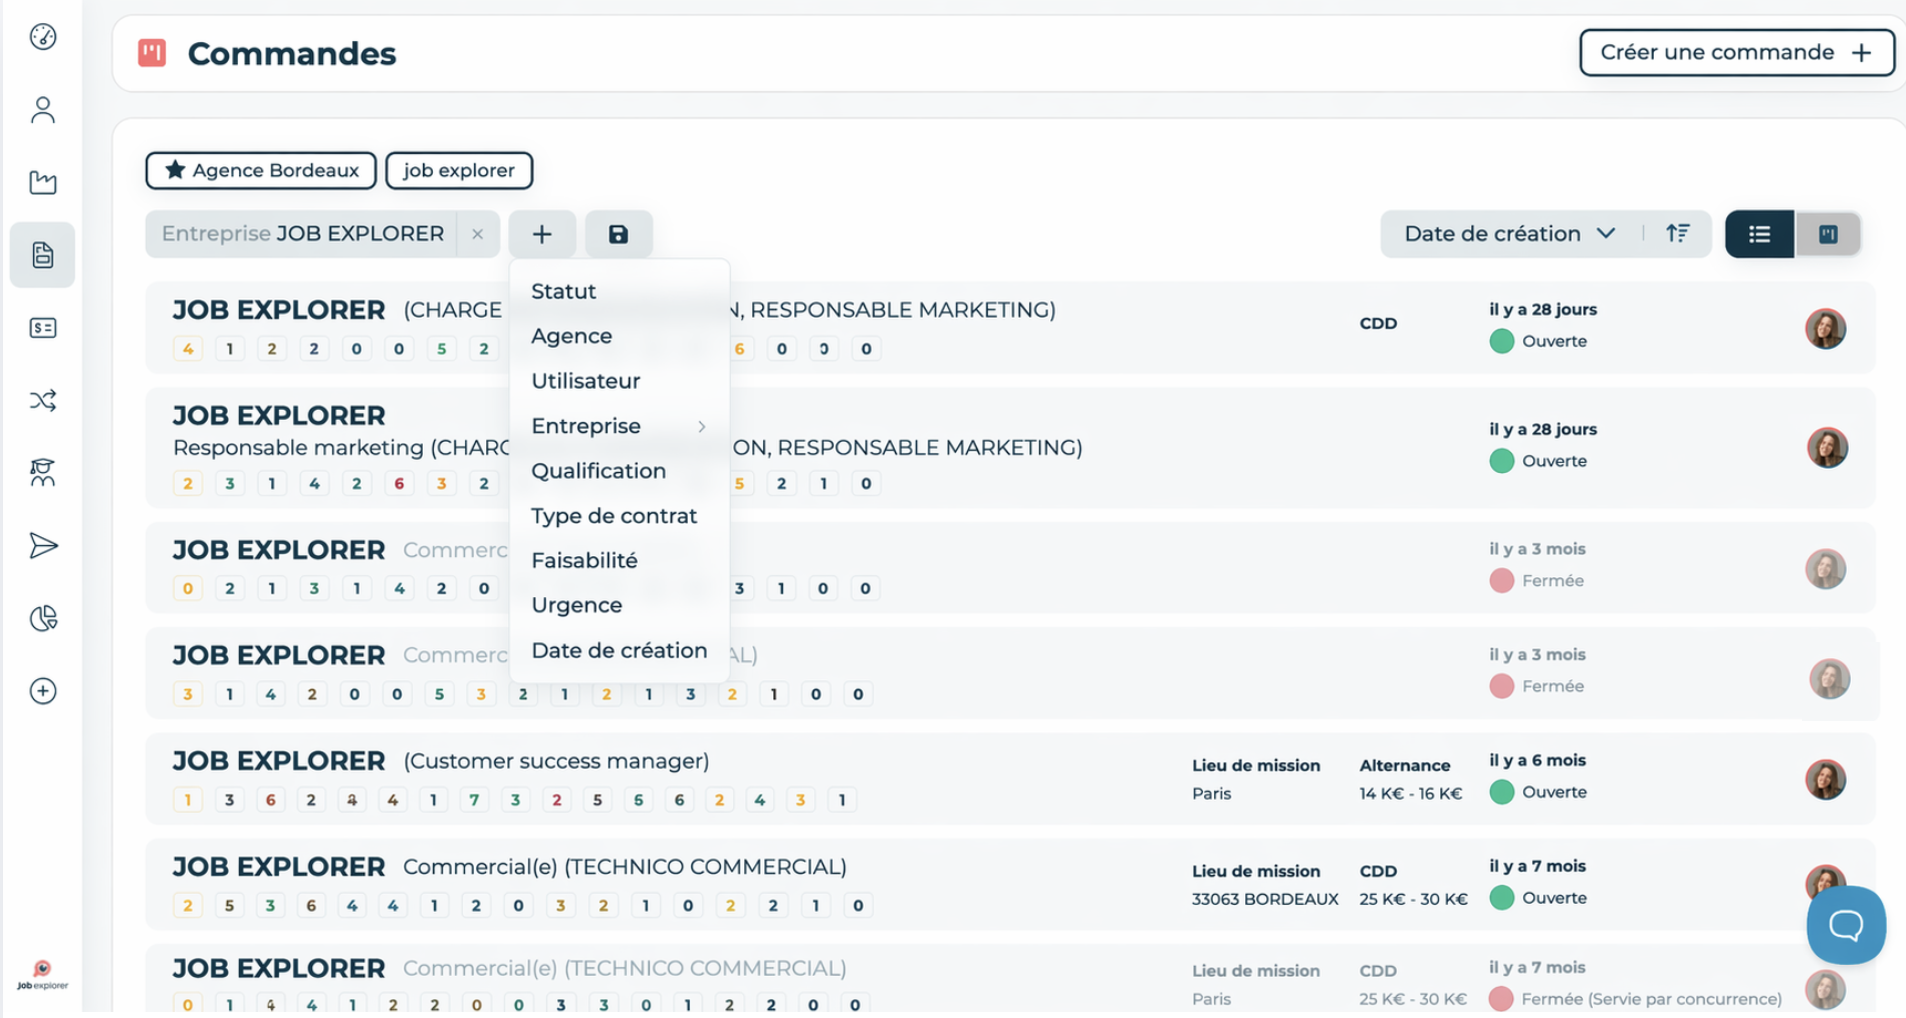
Task: Open the chat support bubble widget
Action: [1846, 925]
